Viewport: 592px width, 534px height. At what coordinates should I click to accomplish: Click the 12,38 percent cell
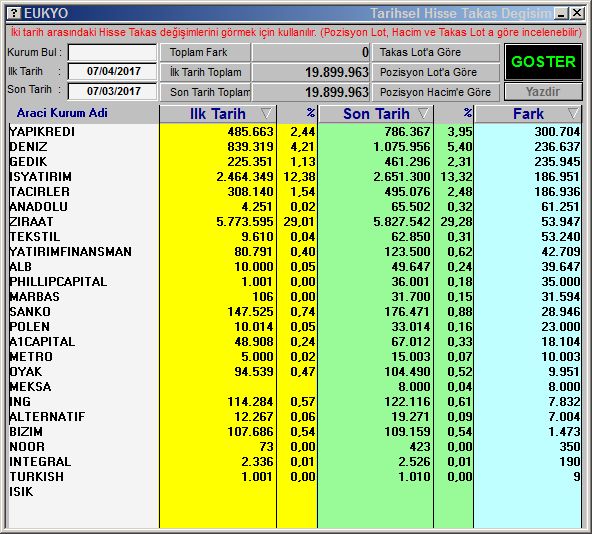(x=299, y=177)
